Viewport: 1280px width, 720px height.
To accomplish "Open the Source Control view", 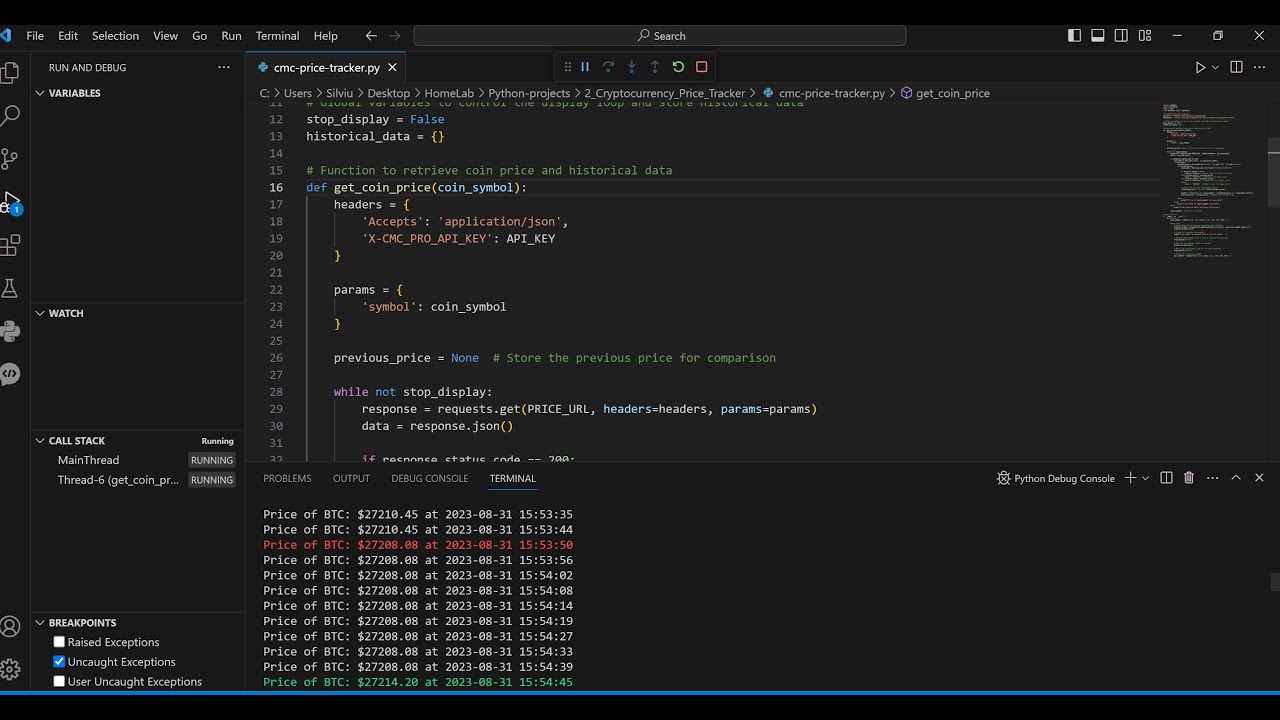I will coord(10,158).
